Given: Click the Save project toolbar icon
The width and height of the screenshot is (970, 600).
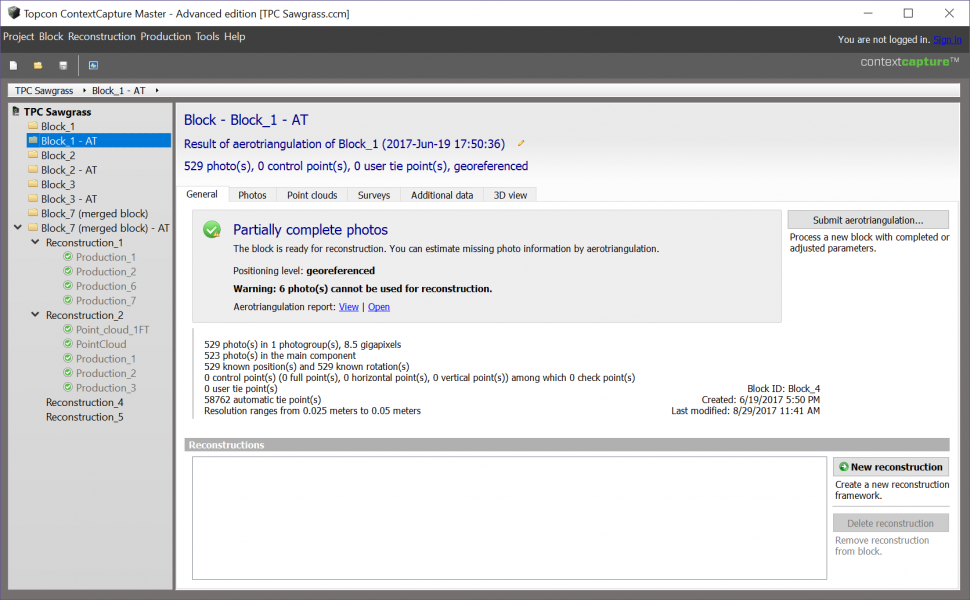Looking at the screenshot, I should pyautogui.click(x=62, y=65).
